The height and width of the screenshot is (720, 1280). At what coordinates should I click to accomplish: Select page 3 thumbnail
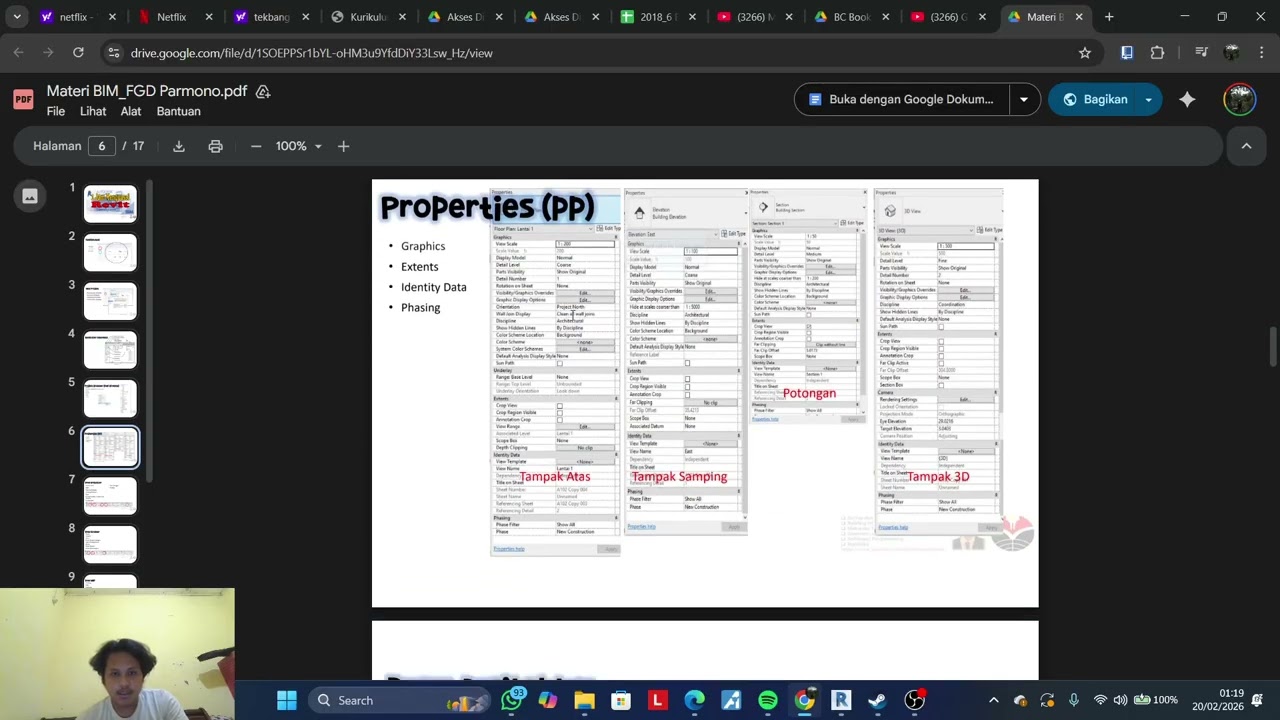pos(110,301)
